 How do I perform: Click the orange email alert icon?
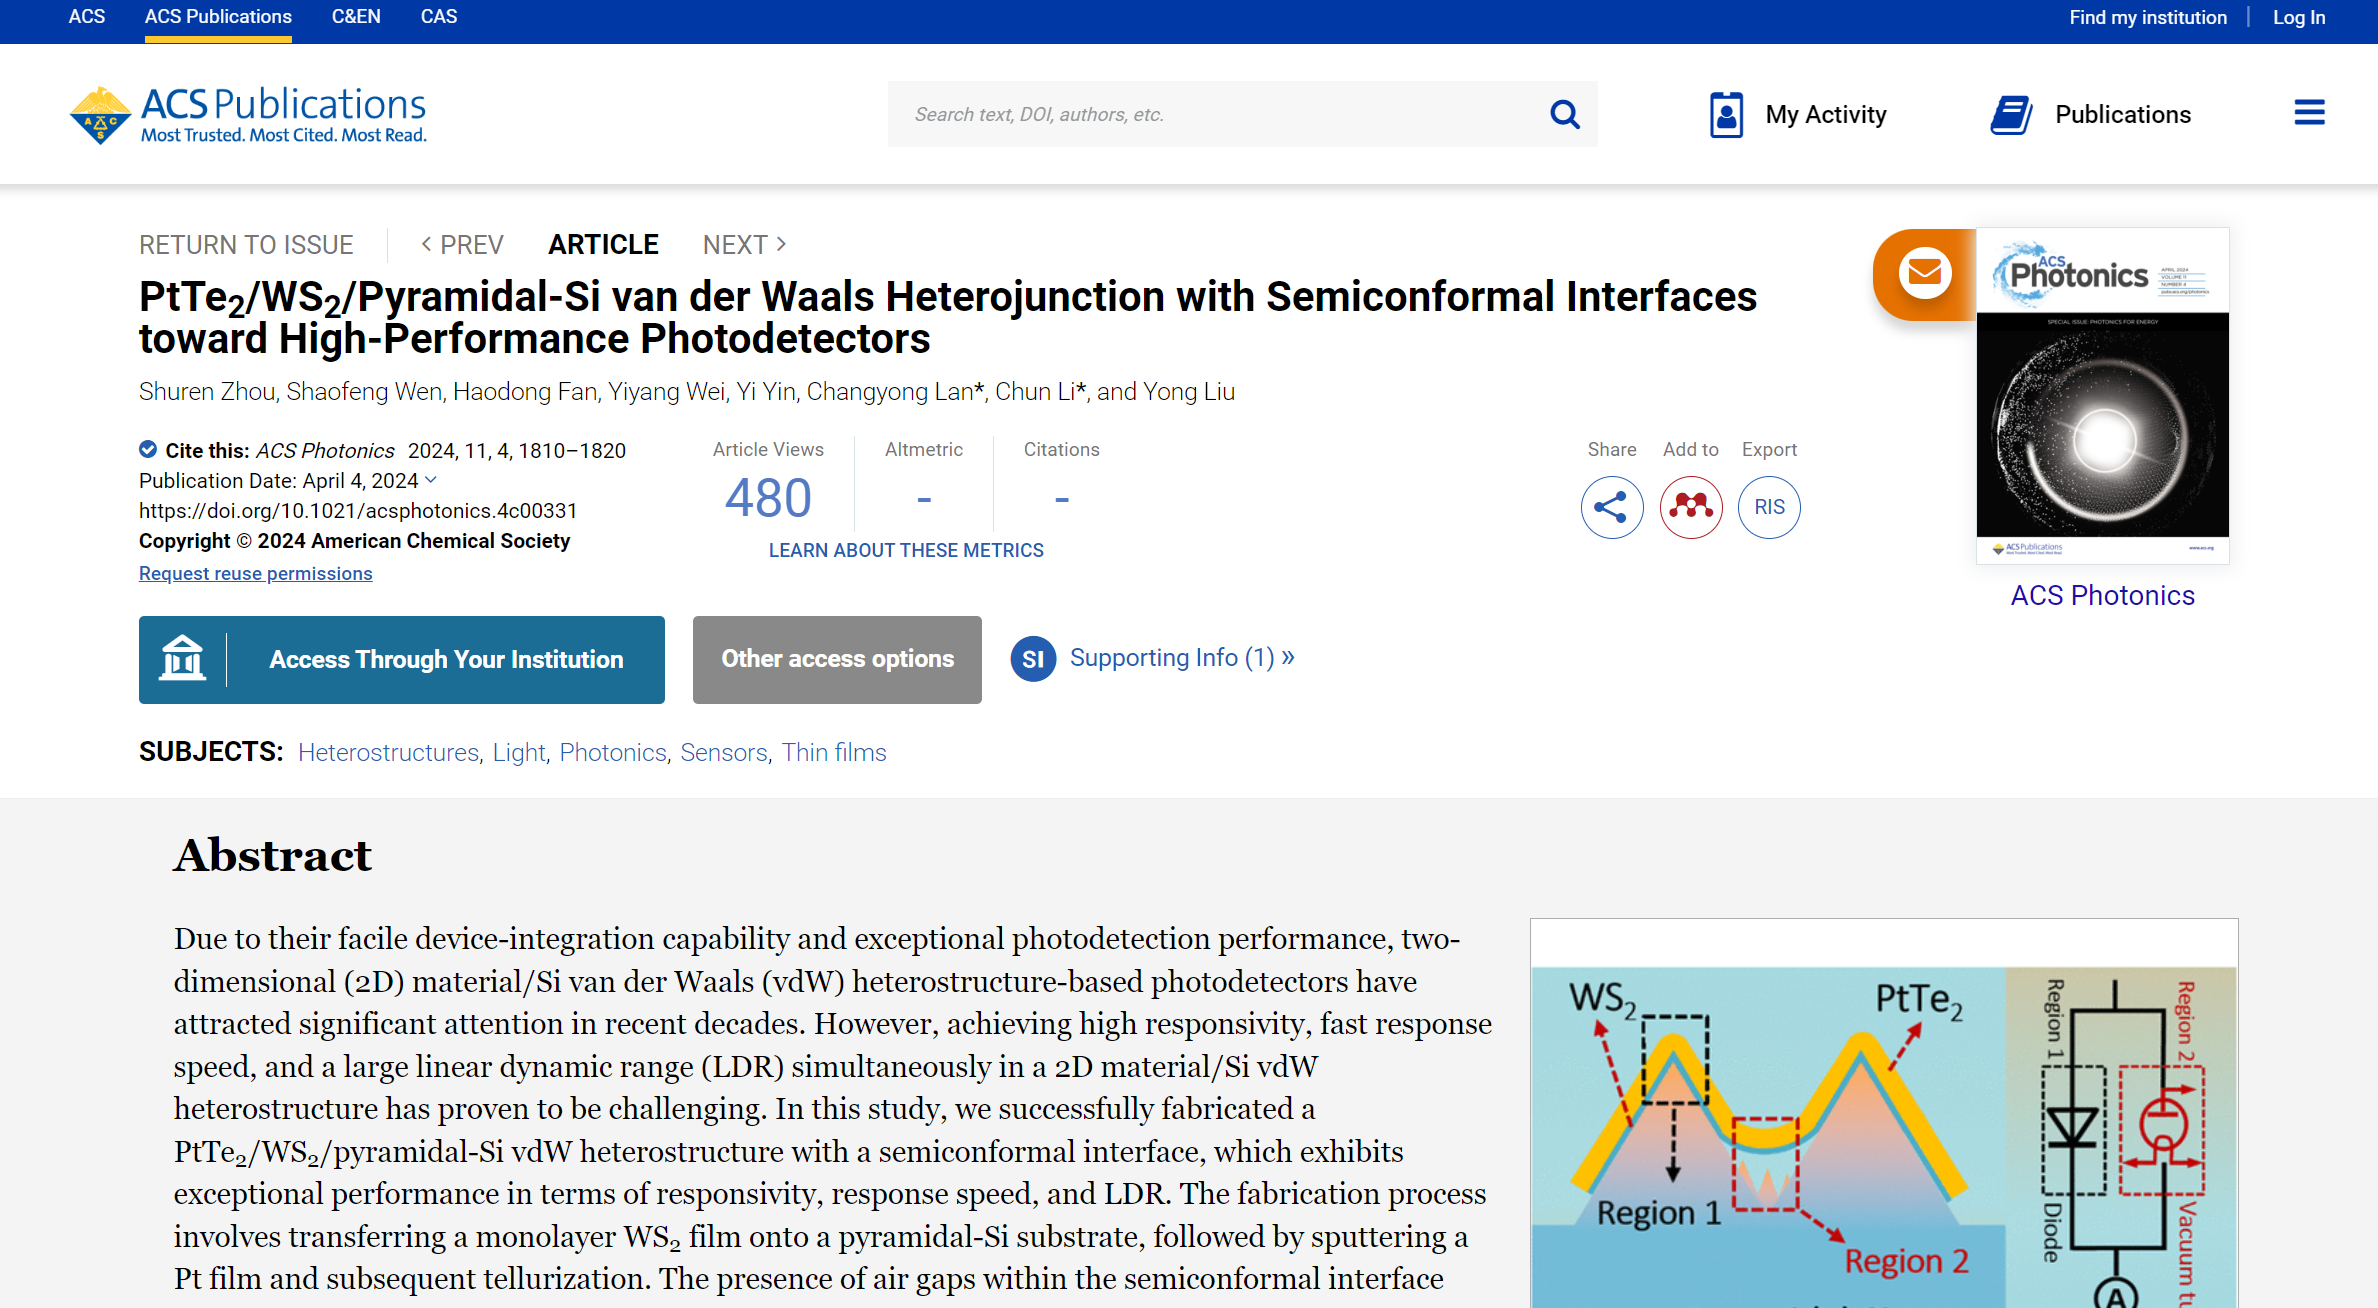[1924, 274]
